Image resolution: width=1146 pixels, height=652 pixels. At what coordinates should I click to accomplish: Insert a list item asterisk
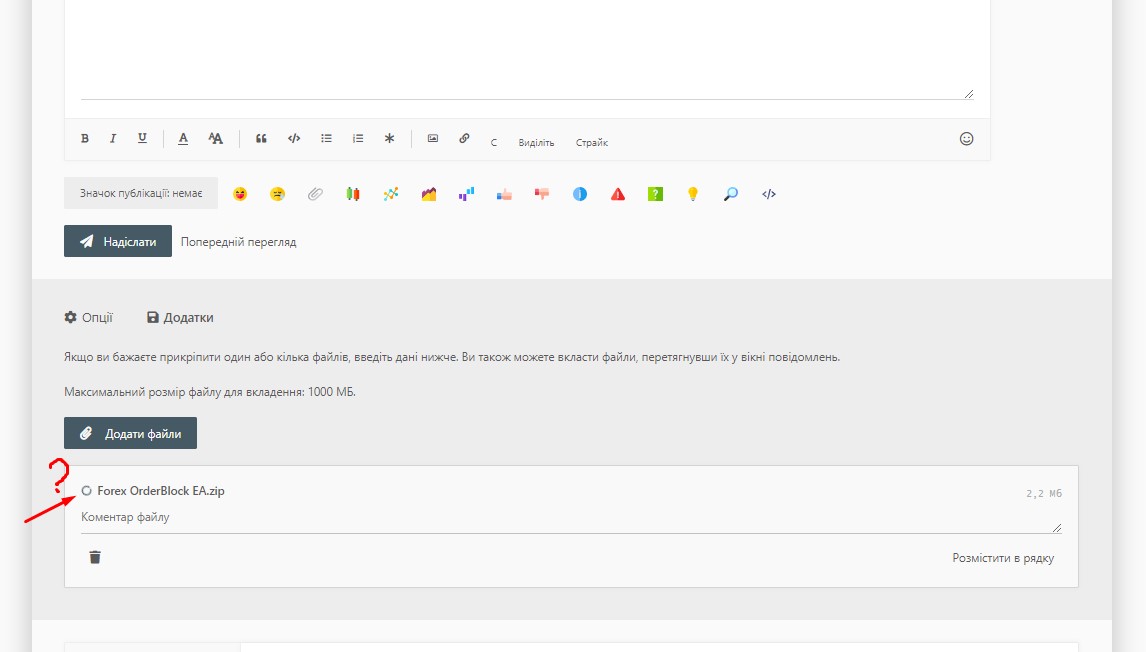(390, 138)
